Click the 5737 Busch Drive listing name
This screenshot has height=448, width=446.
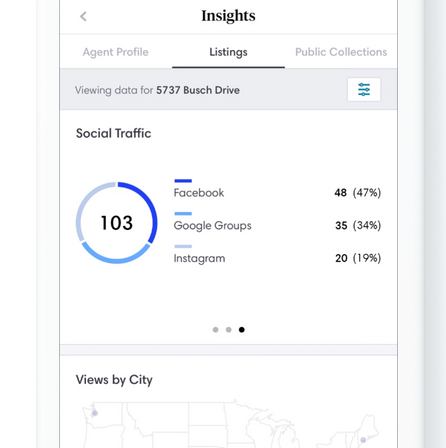tap(198, 90)
